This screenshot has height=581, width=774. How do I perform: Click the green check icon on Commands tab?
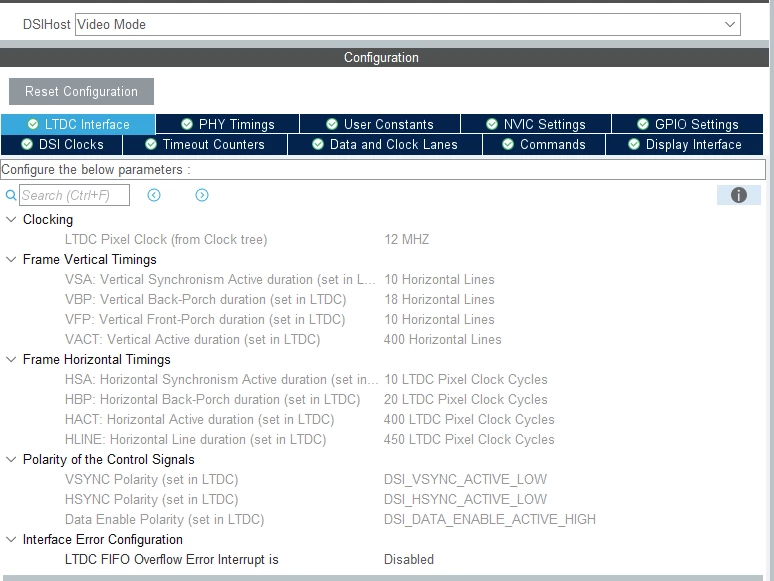click(x=508, y=144)
